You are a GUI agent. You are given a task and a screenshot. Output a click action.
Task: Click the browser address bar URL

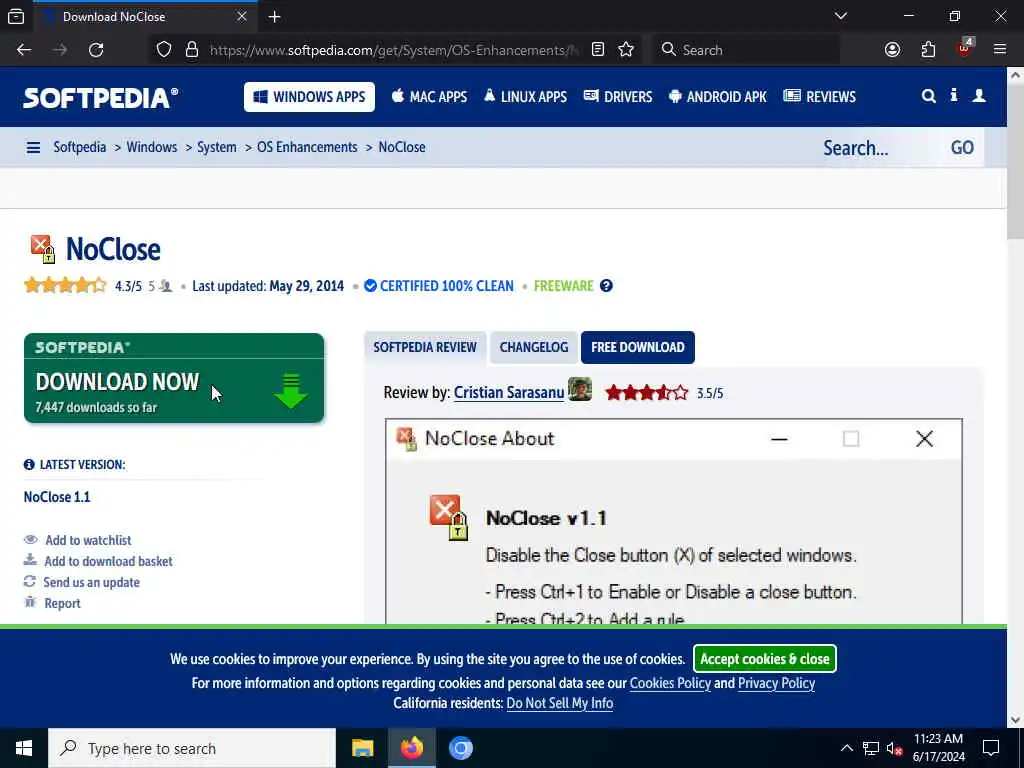[394, 50]
